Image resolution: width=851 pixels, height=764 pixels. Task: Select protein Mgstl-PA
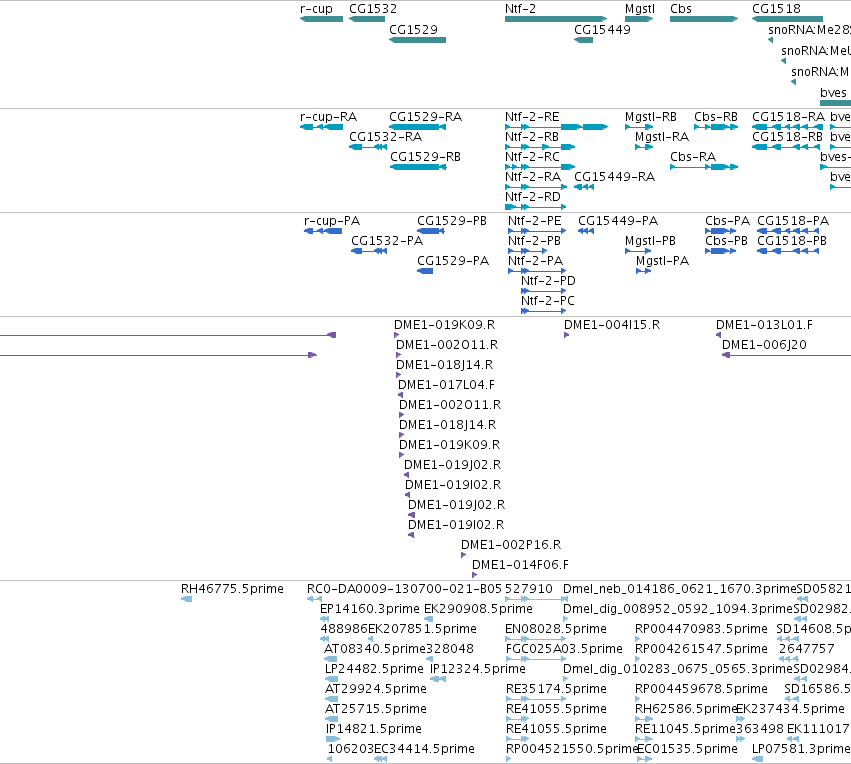(x=663, y=262)
